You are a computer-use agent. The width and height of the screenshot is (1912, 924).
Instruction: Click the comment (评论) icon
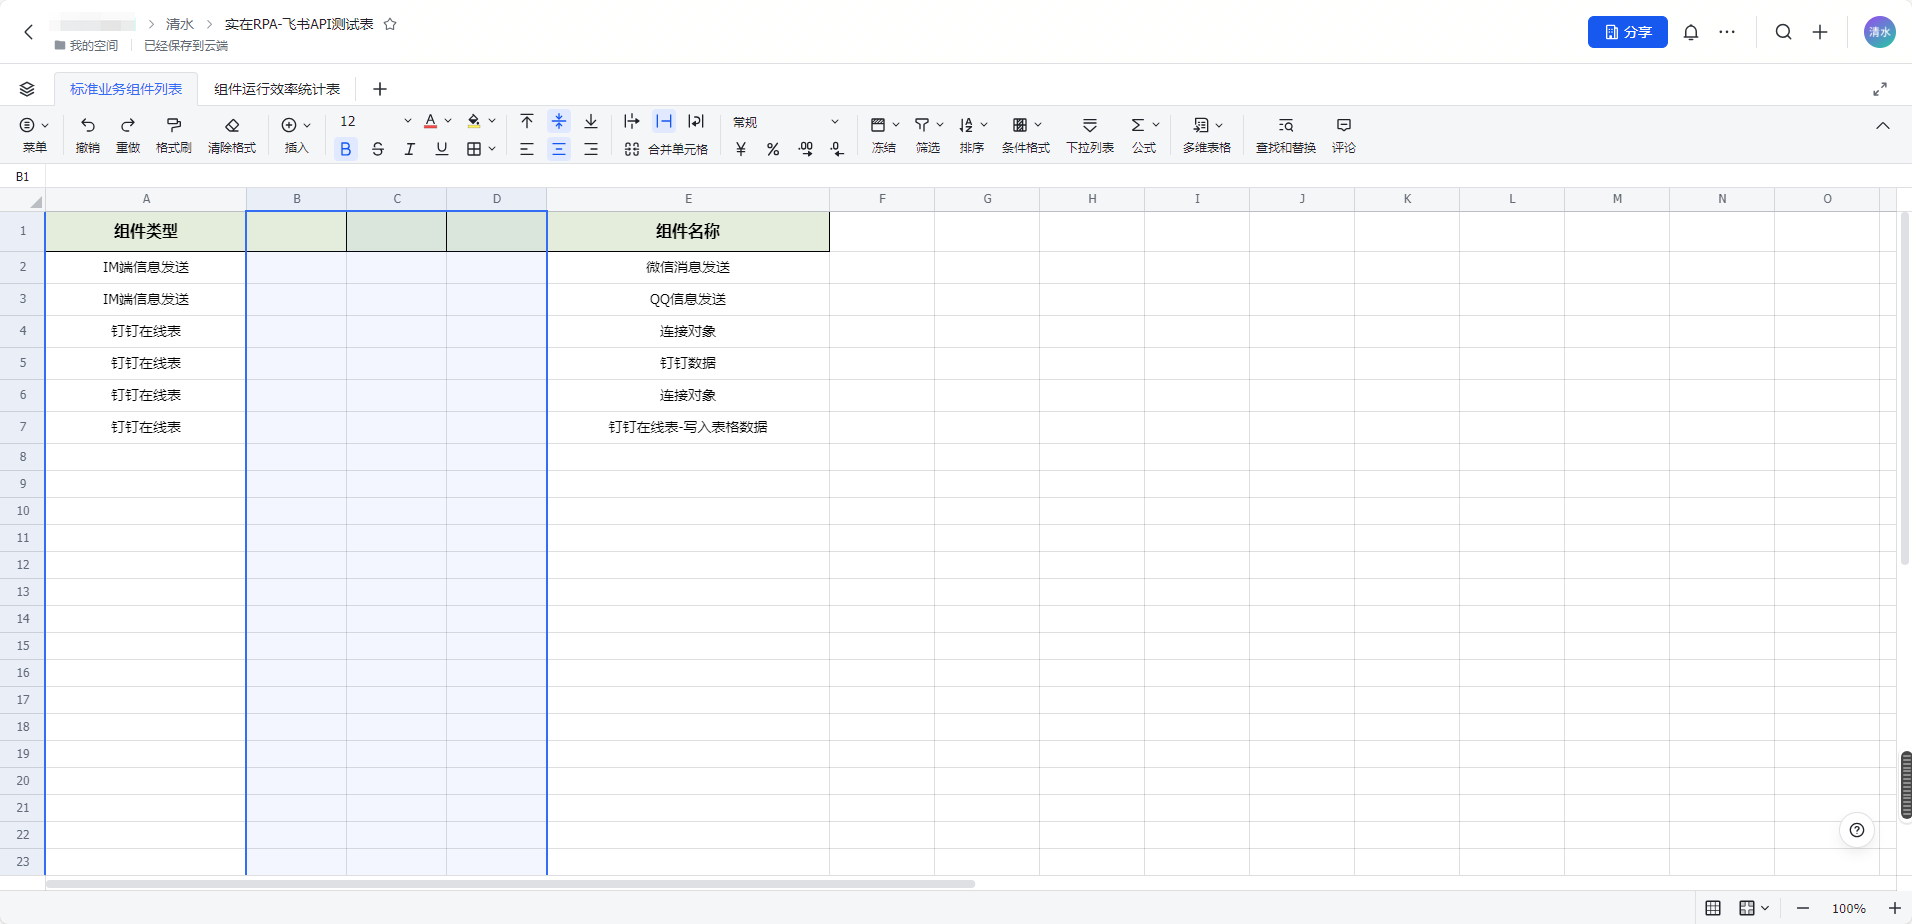(x=1344, y=125)
